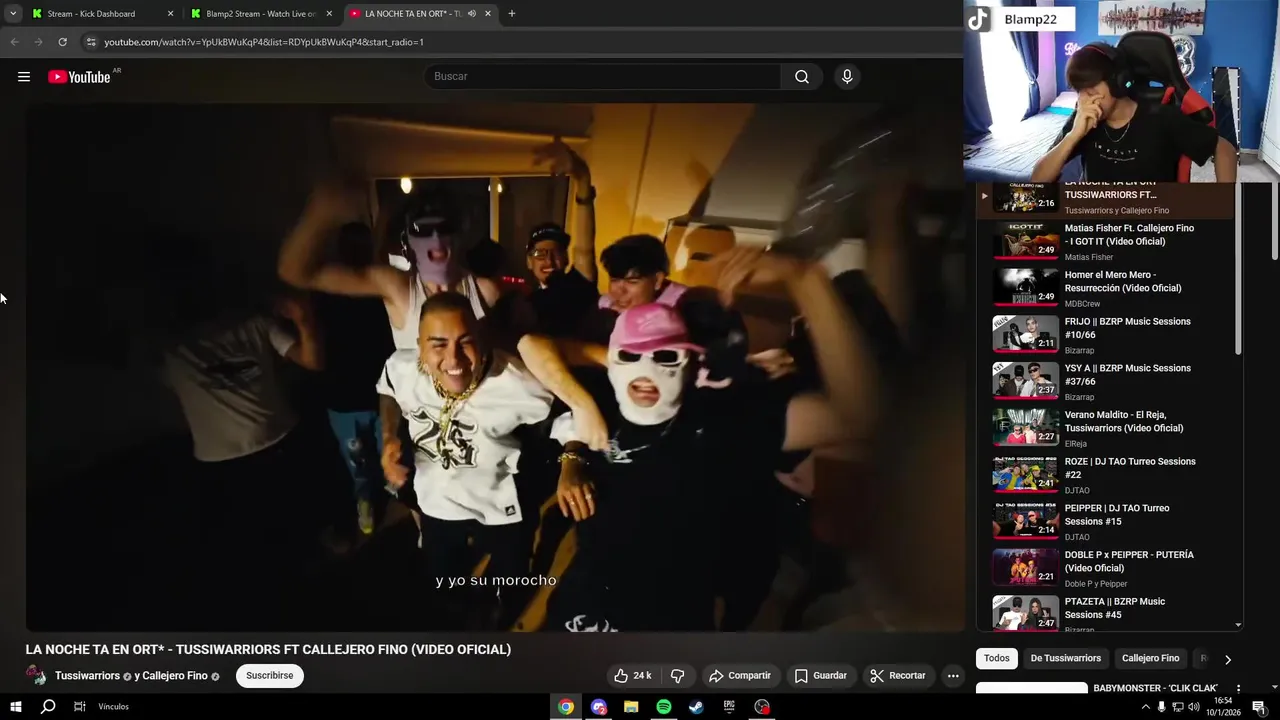Reload the page with the refresh icon
Image resolution: width=1280 pixels, height=720 pixels.
(x=62, y=42)
